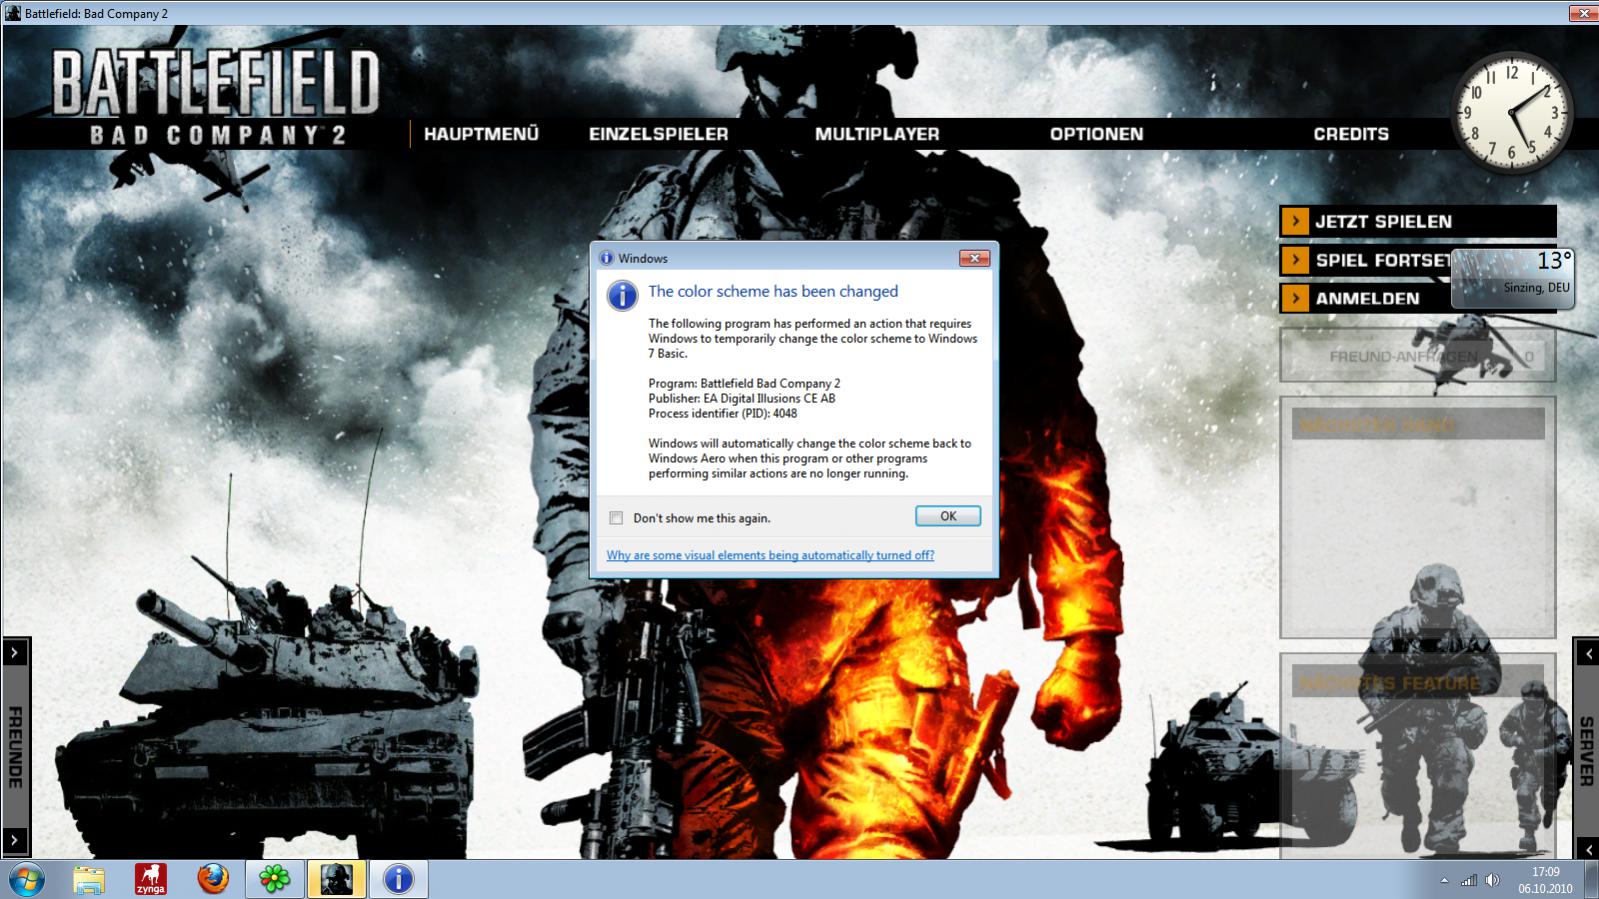
Task: Click the Battlefield window title bar icon
Action: [x=13, y=13]
